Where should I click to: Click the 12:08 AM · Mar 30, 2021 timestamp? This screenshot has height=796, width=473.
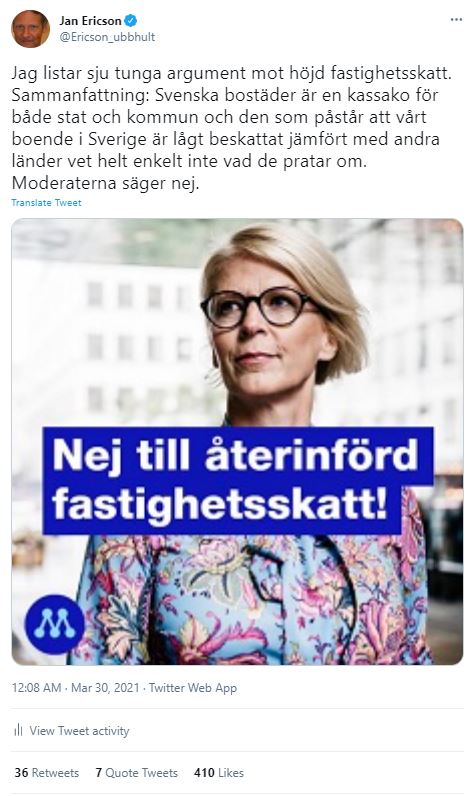pos(75,688)
